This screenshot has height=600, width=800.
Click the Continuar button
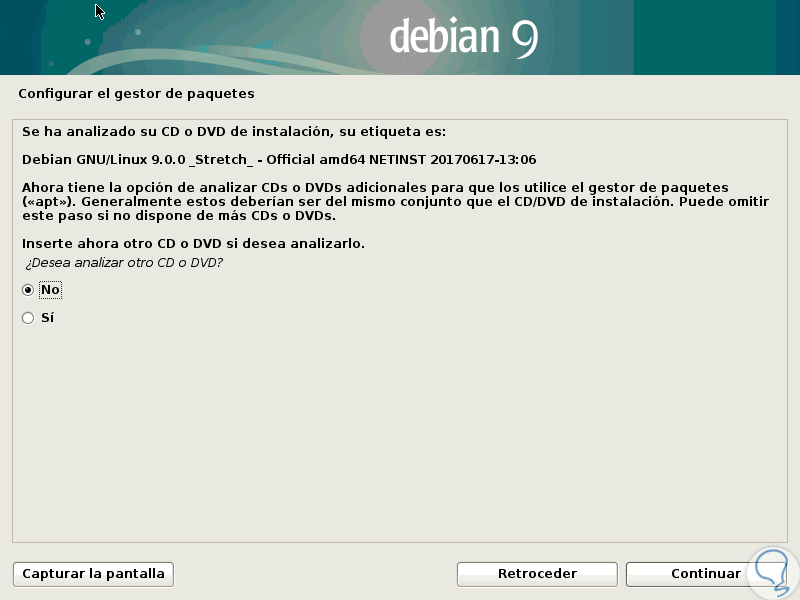pyautogui.click(x=706, y=574)
